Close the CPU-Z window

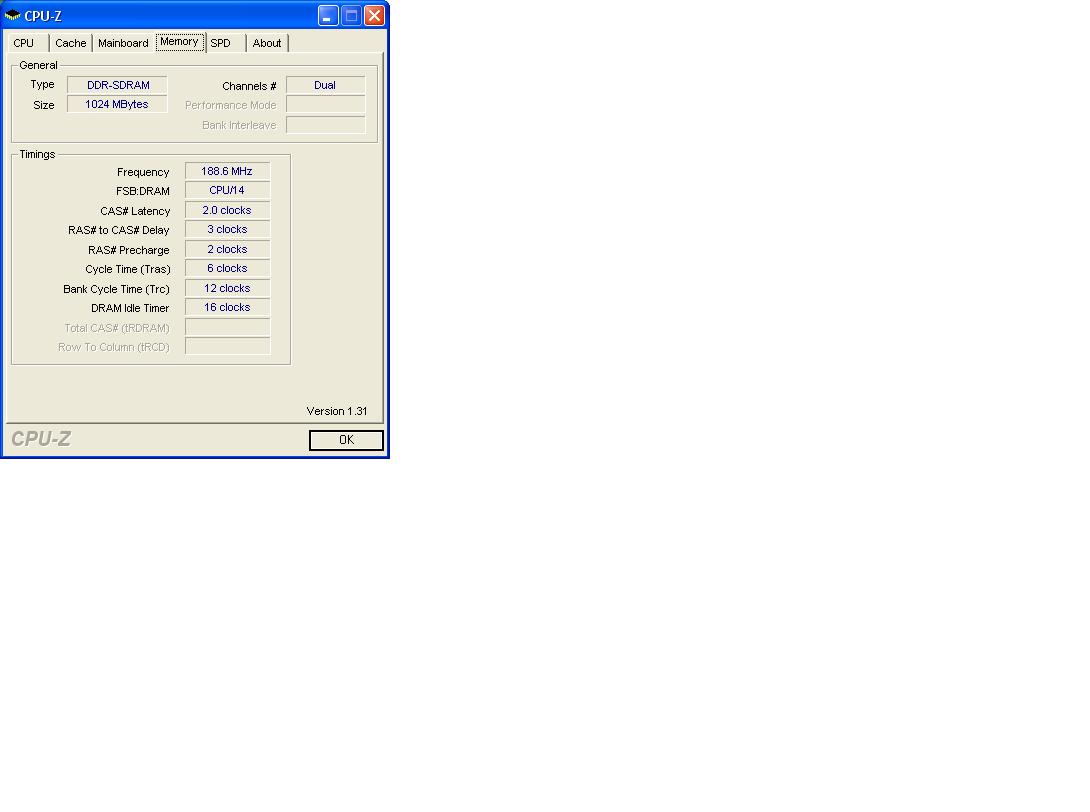point(374,15)
